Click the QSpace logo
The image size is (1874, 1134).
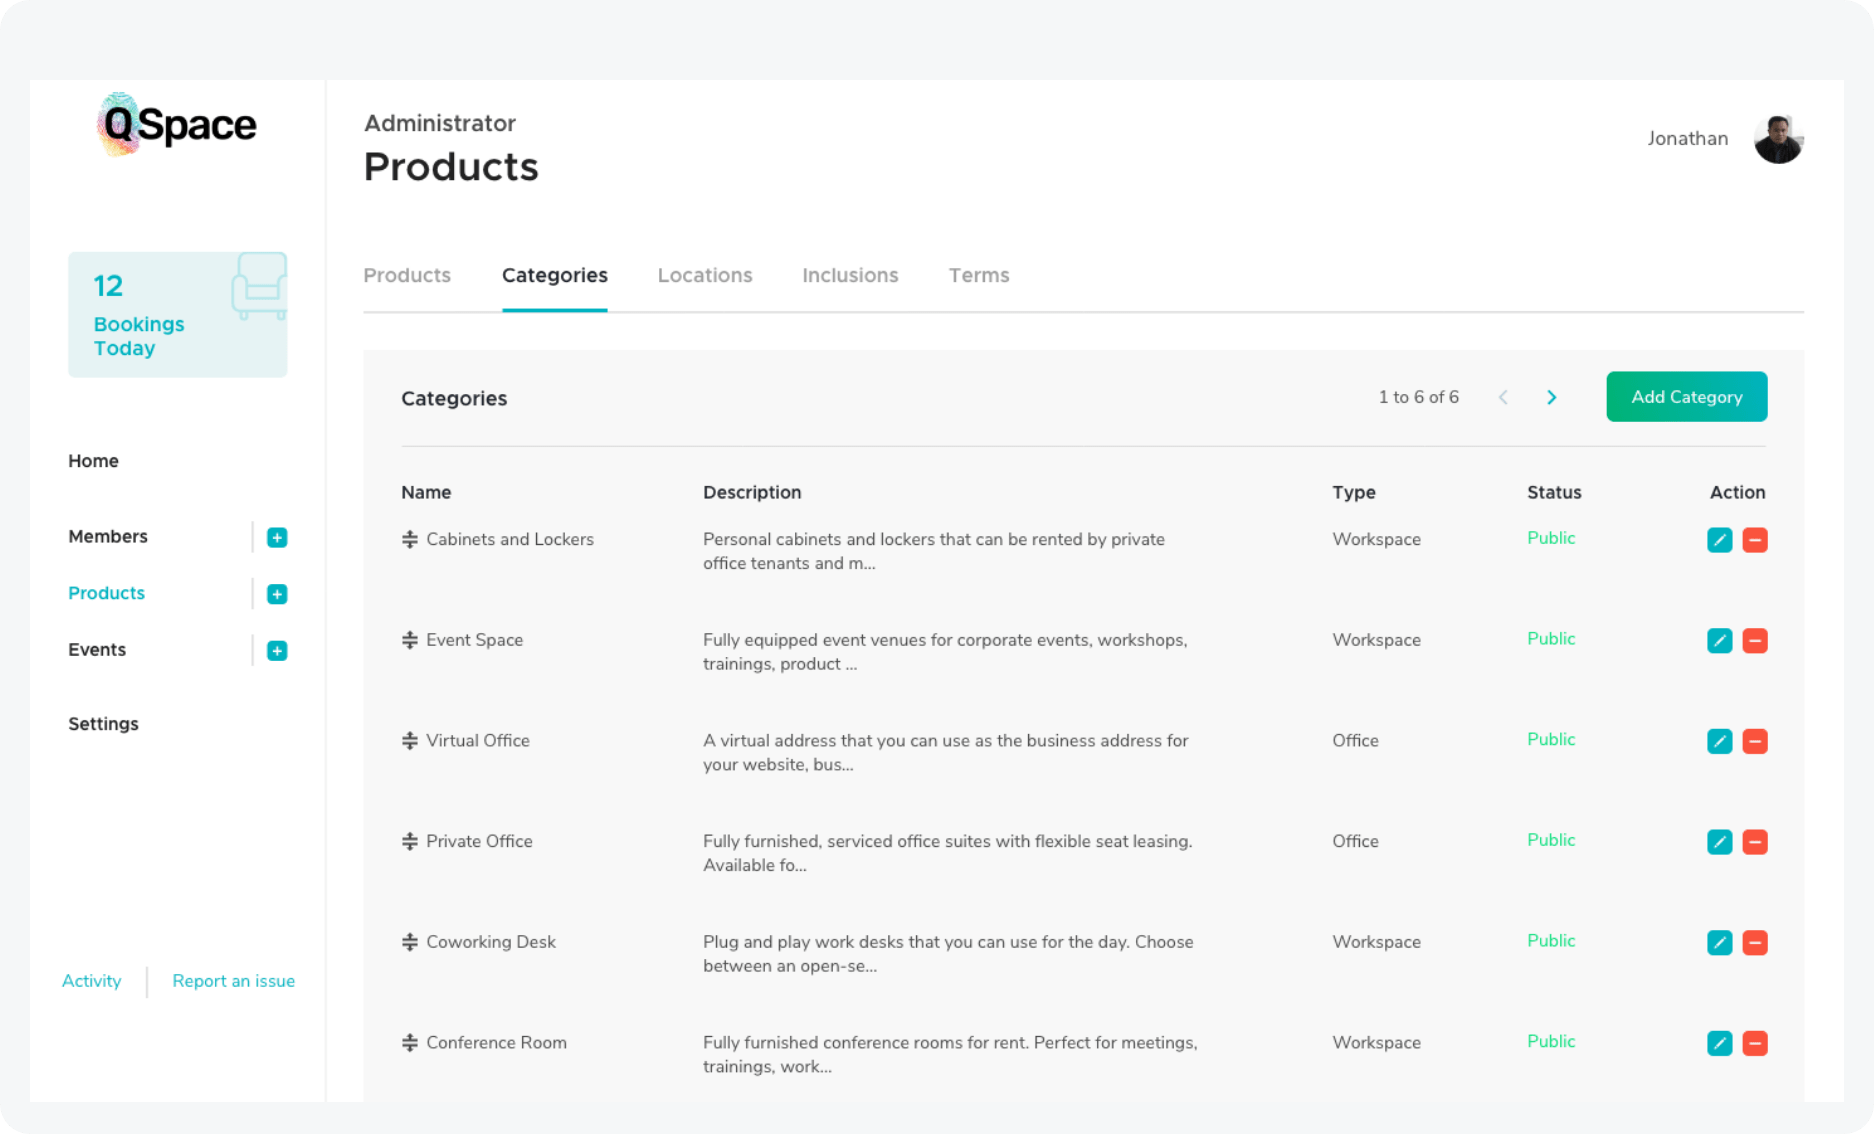176,124
